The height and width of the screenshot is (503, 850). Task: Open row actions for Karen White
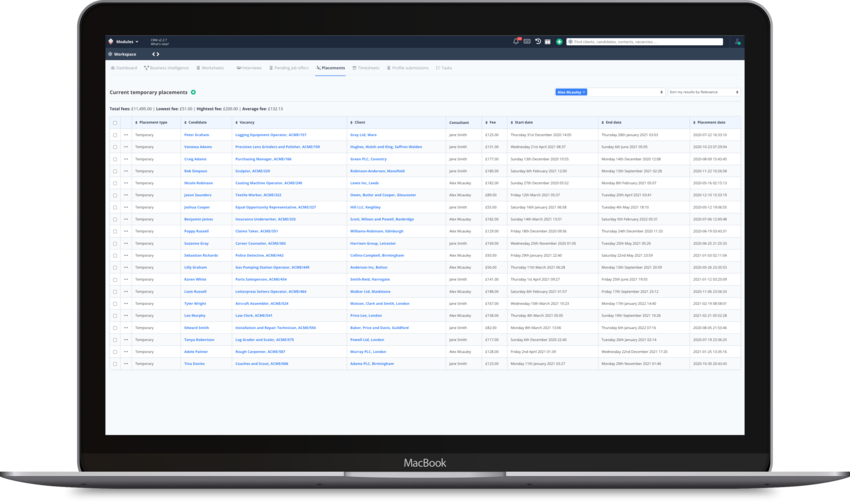pos(126,279)
